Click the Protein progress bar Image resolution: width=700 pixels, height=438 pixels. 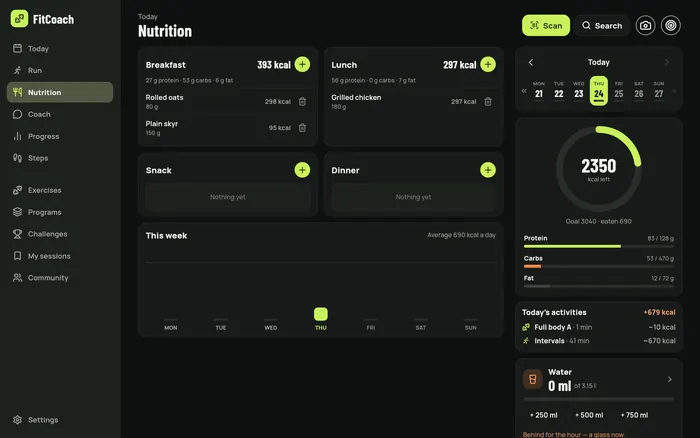point(599,246)
